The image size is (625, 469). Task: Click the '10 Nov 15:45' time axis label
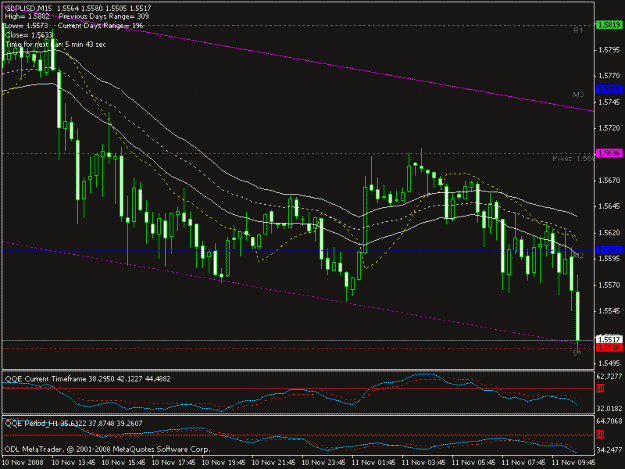pyautogui.click(x=124, y=463)
